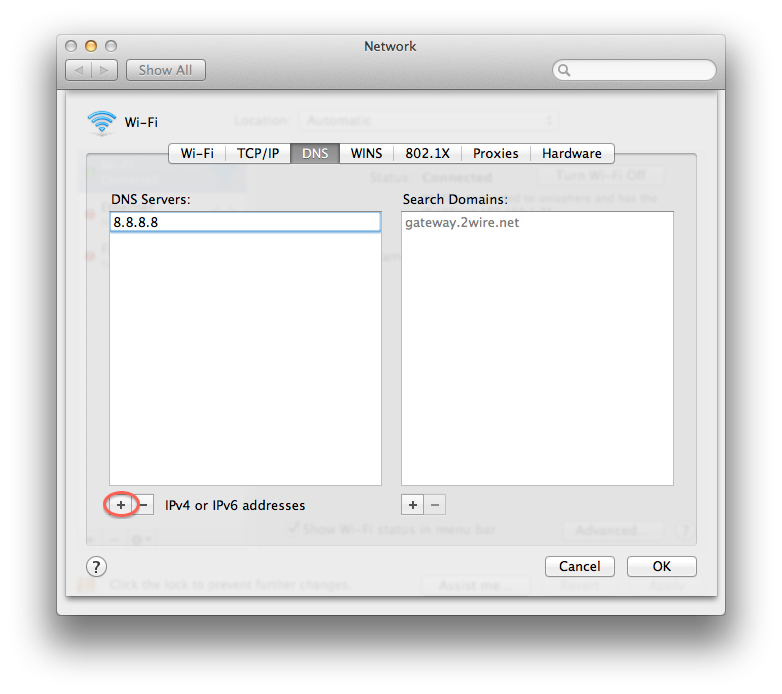Go back using the left arrow button
Viewport: 782px width, 694px height.
79,70
